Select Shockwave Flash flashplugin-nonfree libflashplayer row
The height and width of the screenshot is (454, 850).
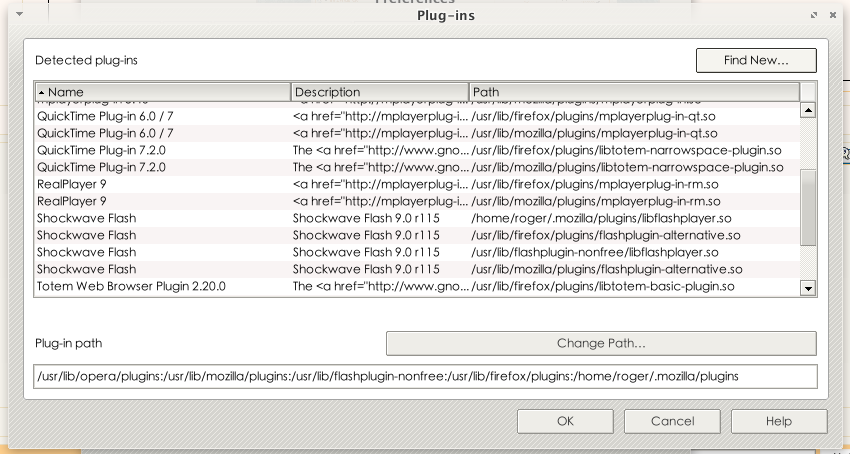point(417,252)
